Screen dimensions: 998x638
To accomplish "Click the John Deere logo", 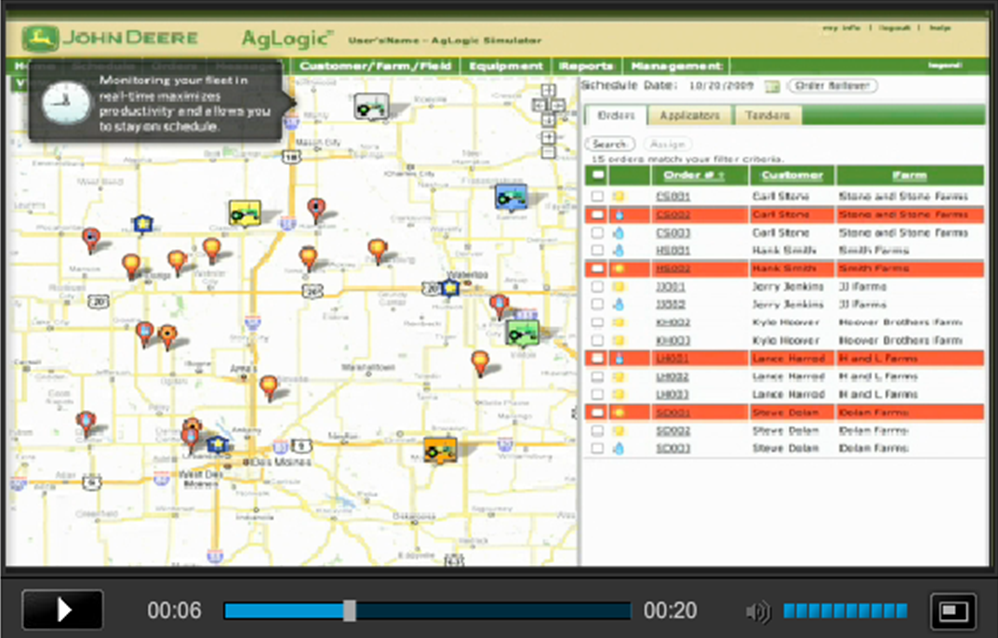I will [x=109, y=38].
